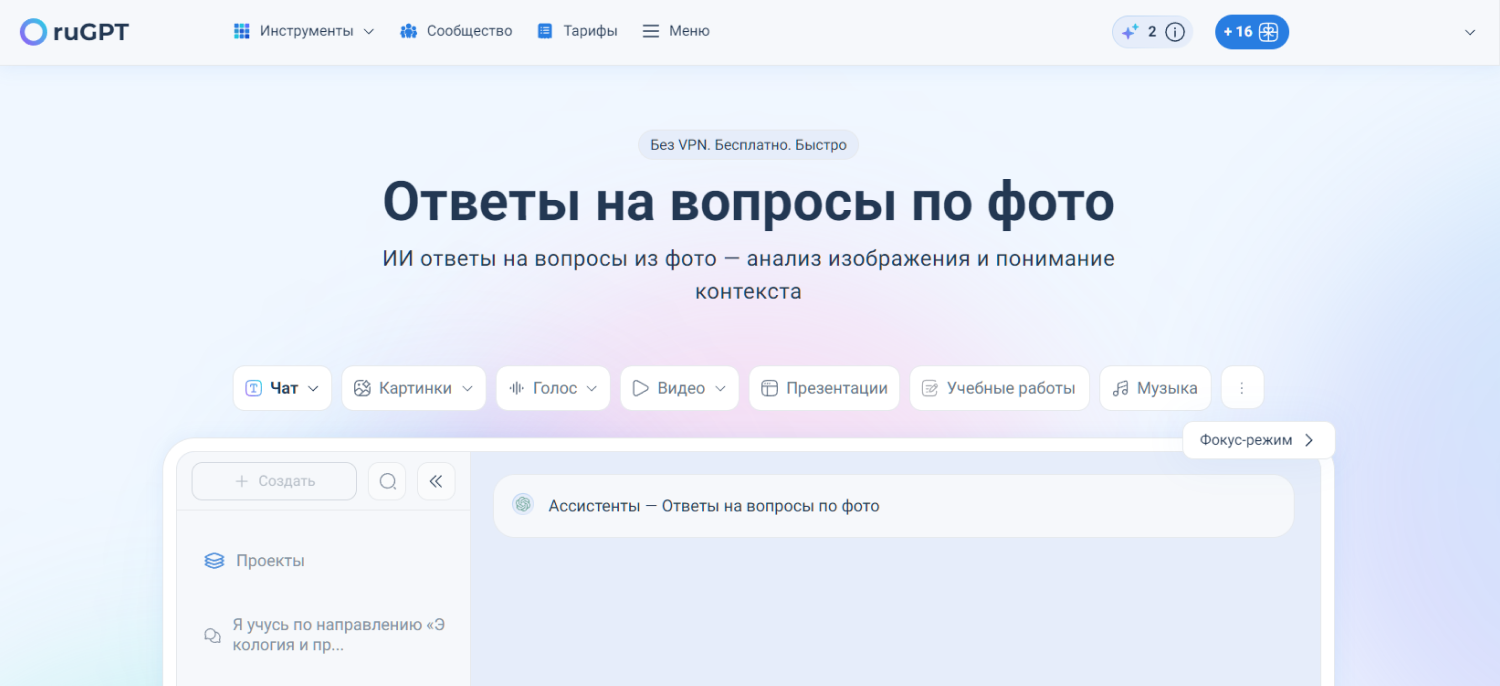Screen dimensions: 1500x686
Task: Expand the Картинки dropdown
Action: (414, 388)
